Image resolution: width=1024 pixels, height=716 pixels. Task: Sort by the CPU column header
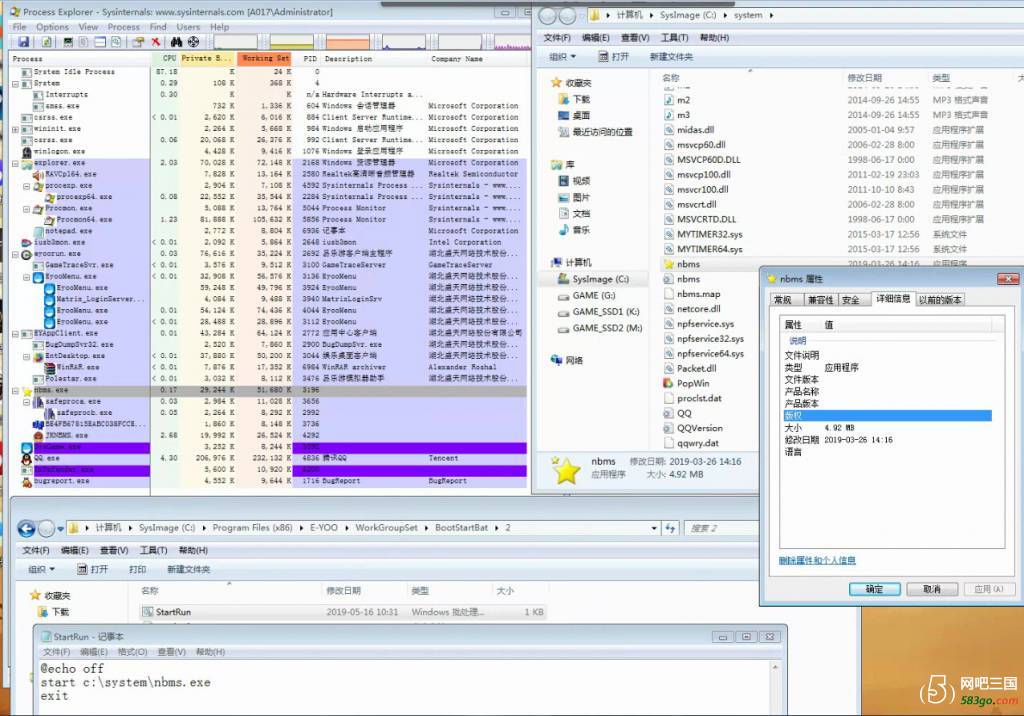tap(166, 58)
